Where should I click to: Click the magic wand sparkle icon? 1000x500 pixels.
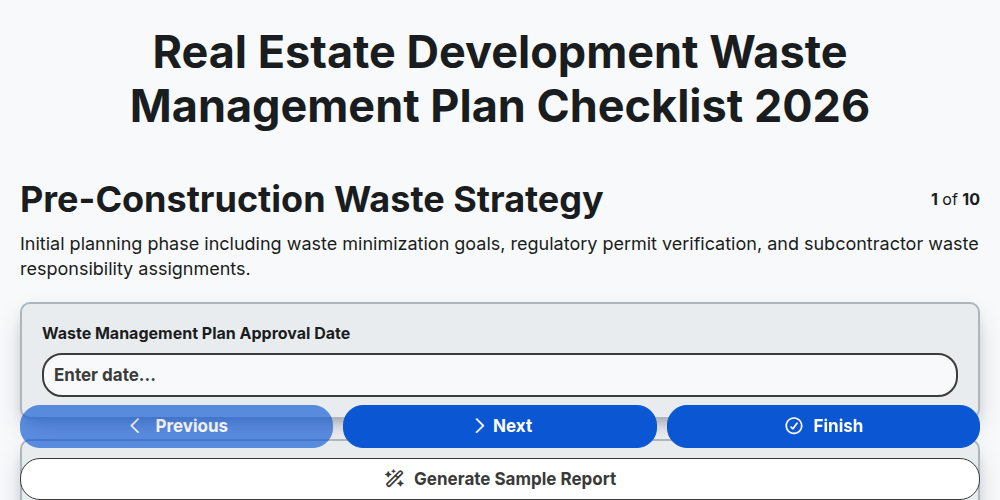(394, 479)
